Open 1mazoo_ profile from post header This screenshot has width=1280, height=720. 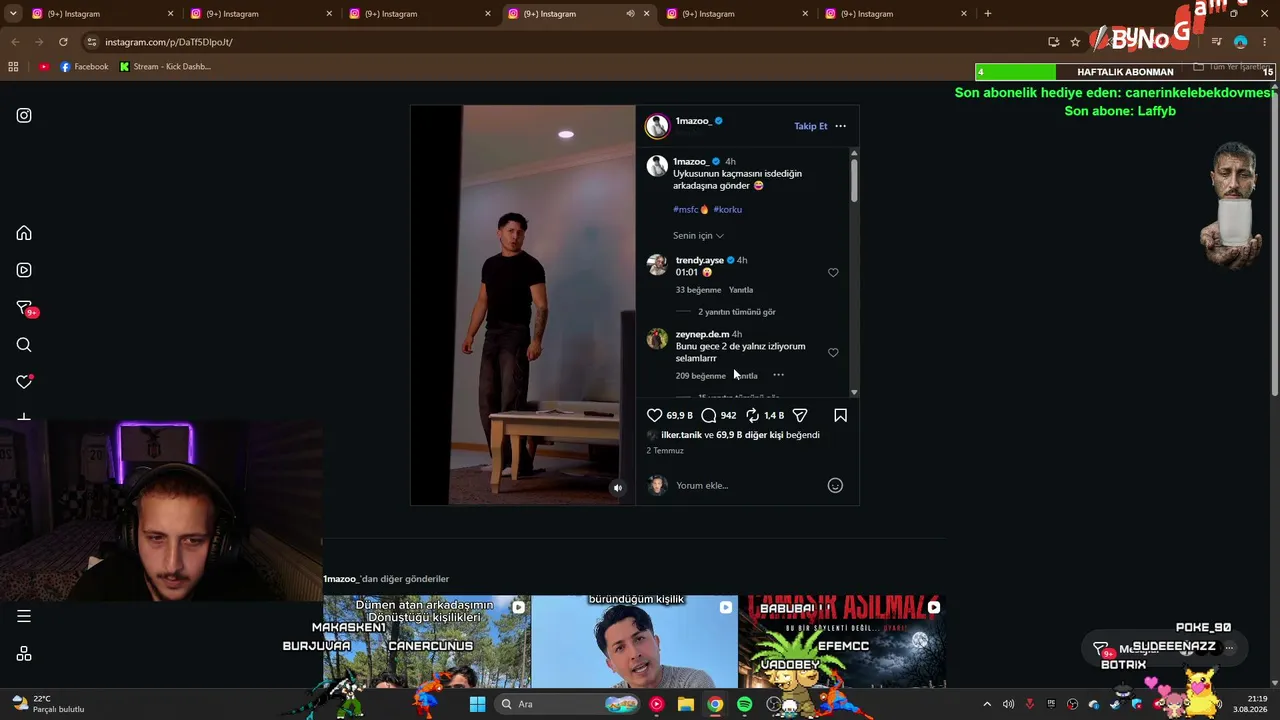coord(693,121)
